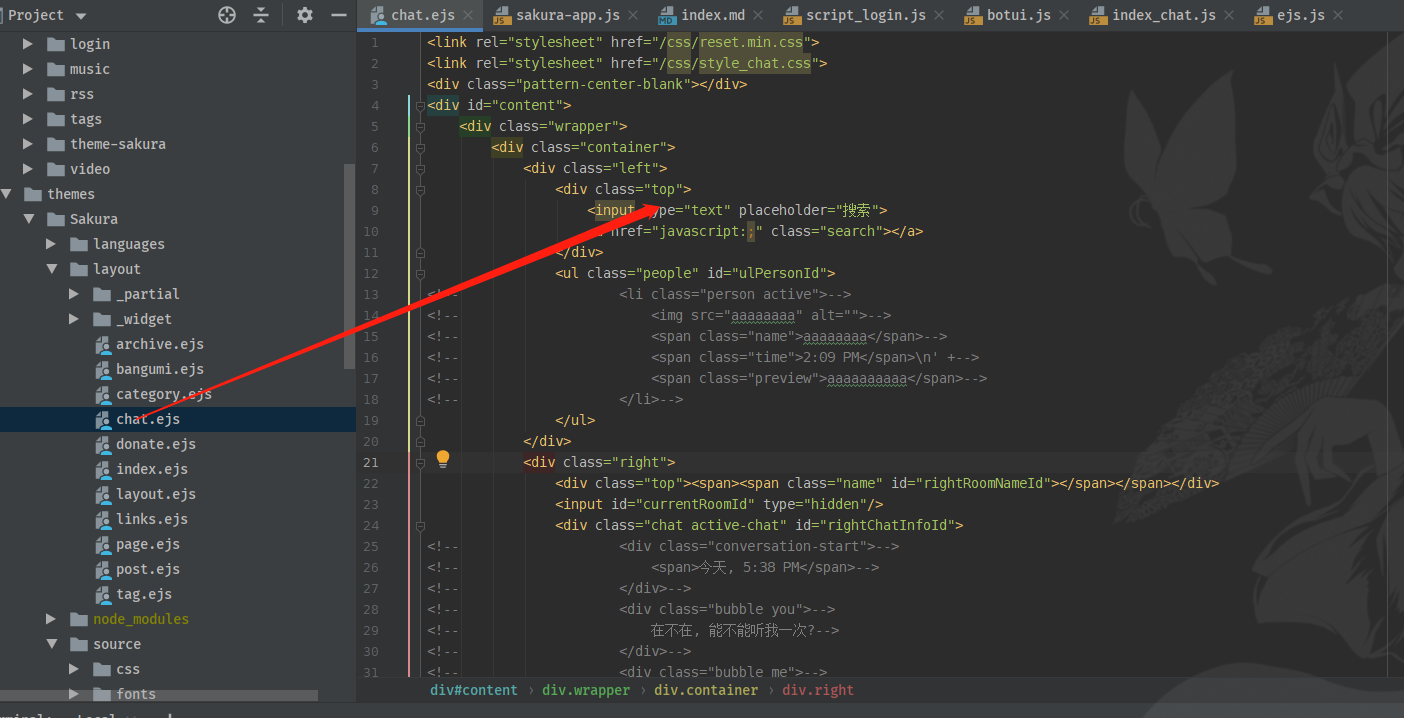1404x718 pixels.
Task: Select layout.ejs in project tree
Action: (155, 494)
